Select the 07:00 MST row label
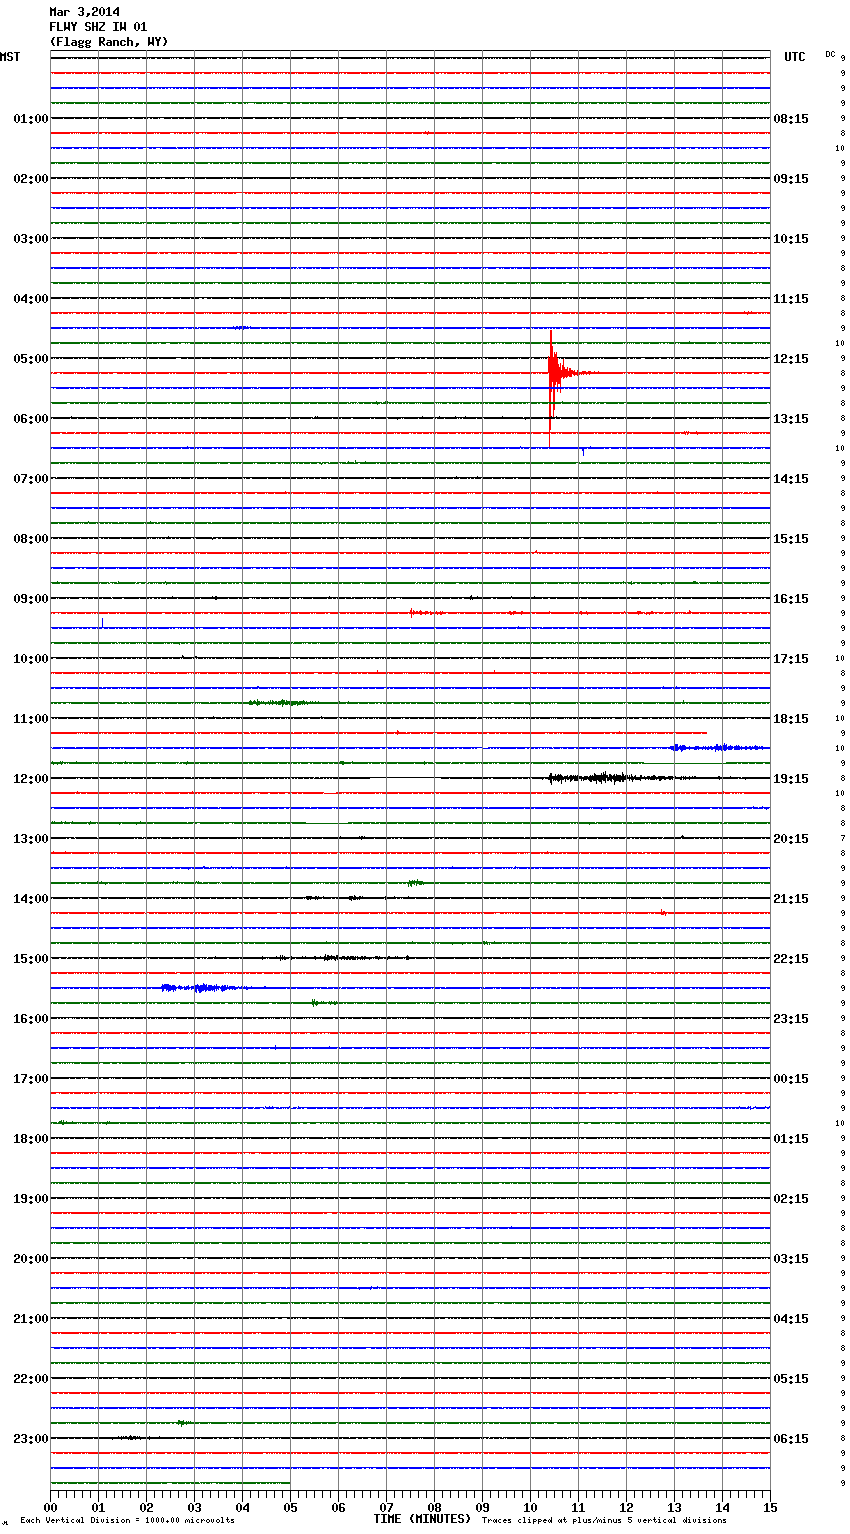This screenshot has width=850, height=1534. click(31, 479)
